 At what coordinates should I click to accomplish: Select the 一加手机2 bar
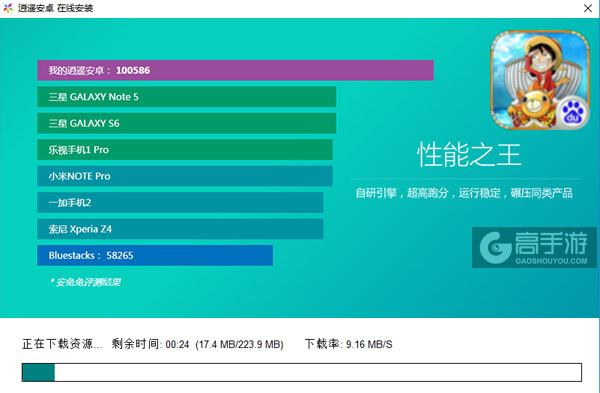(x=180, y=202)
